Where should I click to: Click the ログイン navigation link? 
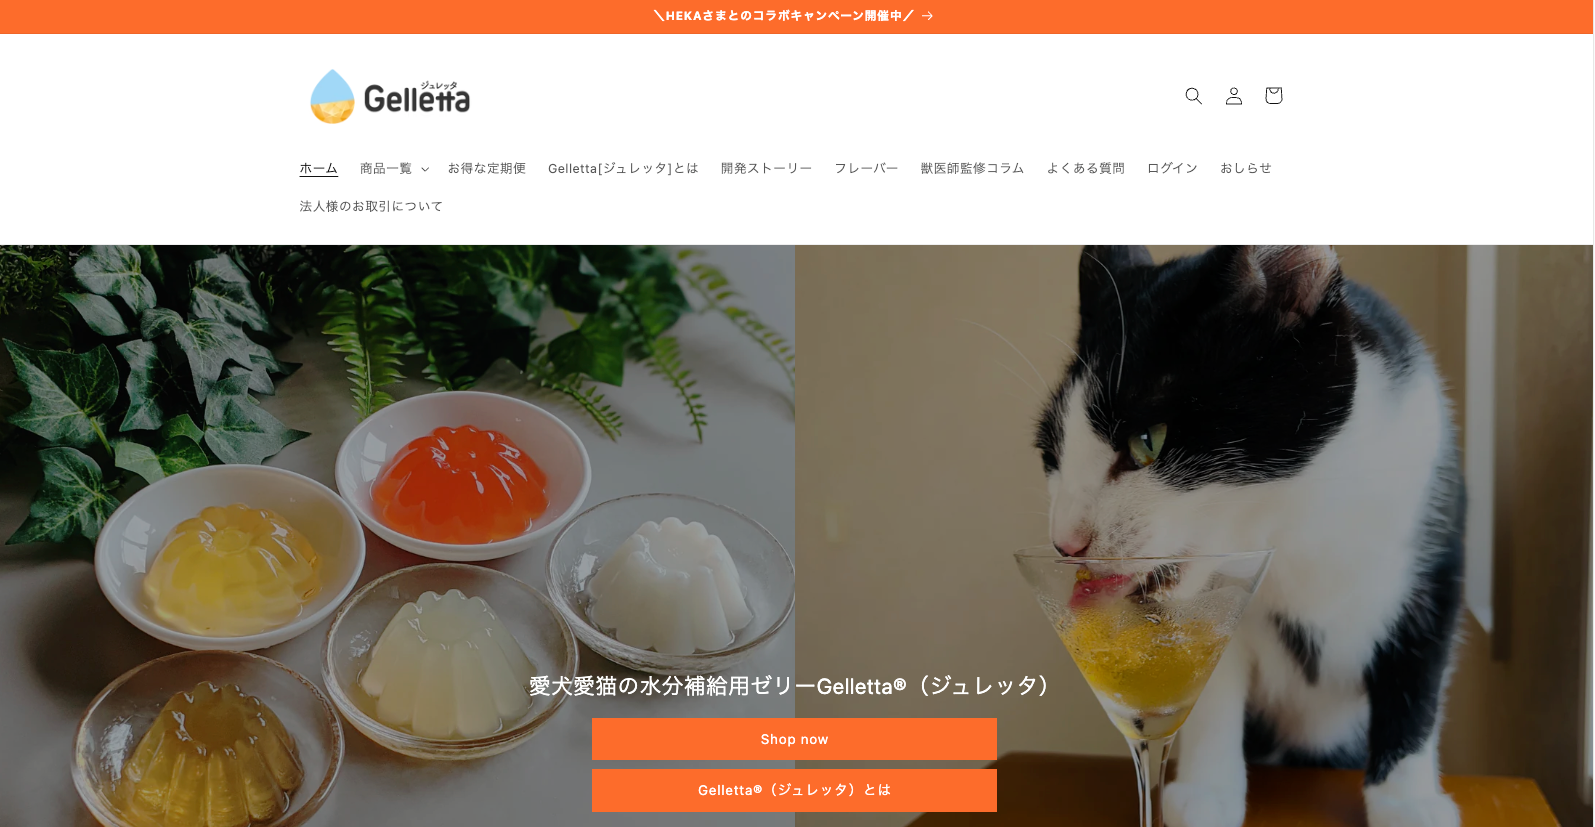click(x=1173, y=168)
